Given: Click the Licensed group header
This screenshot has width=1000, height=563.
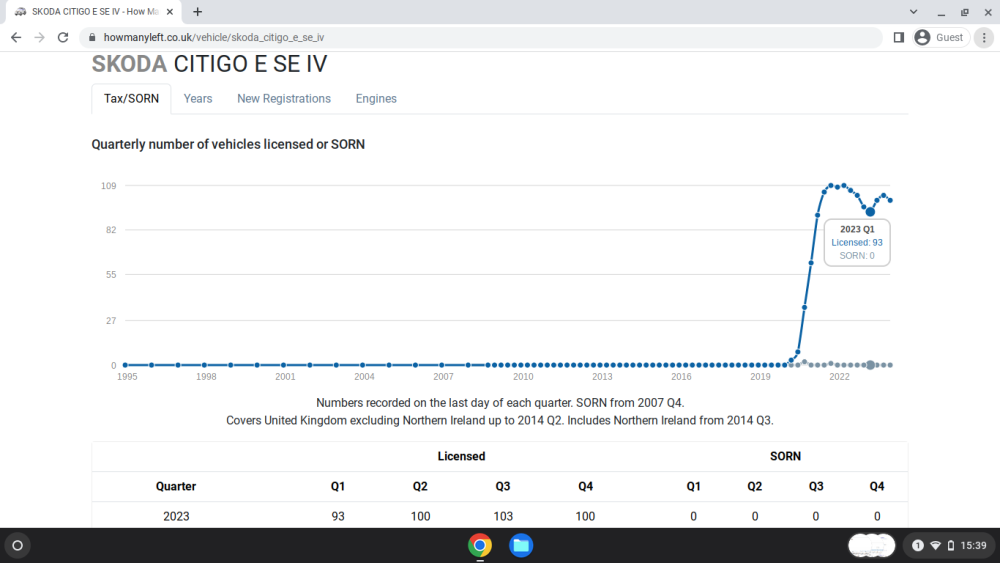Looking at the screenshot, I should coord(461,457).
